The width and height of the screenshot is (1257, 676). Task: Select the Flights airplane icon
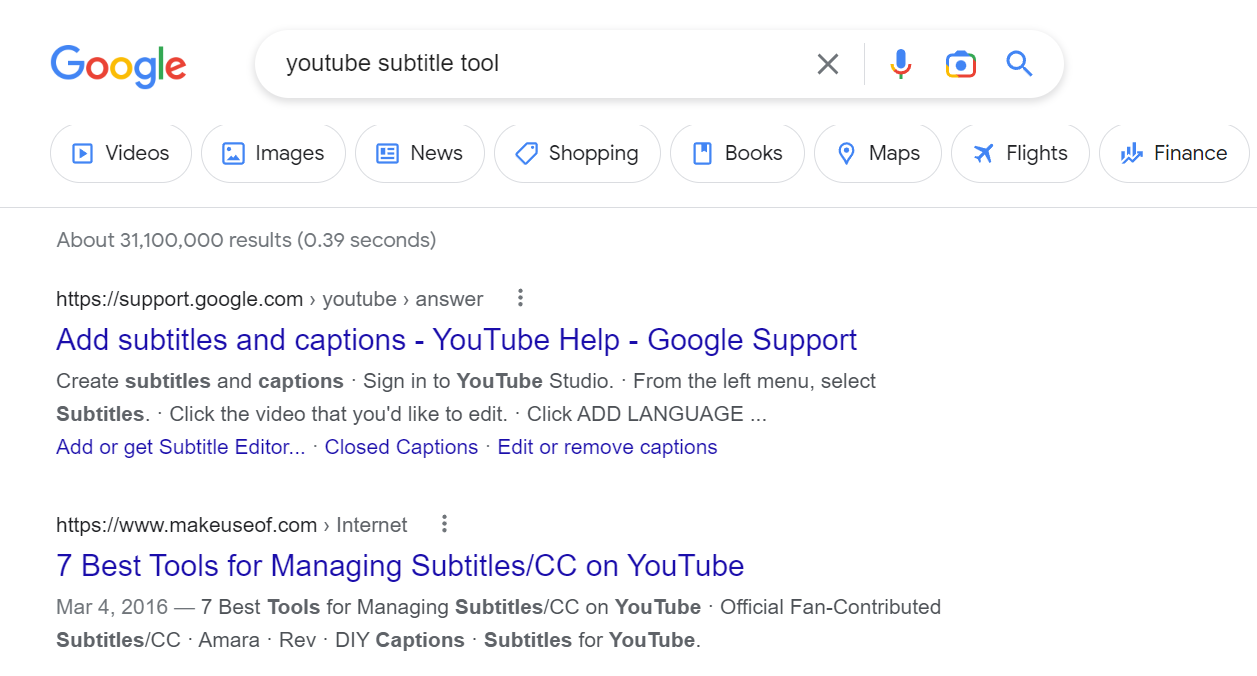tap(982, 153)
